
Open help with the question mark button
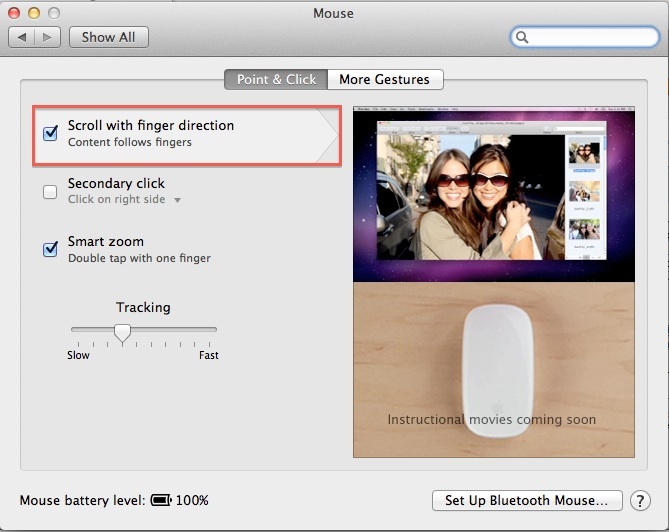coord(640,500)
